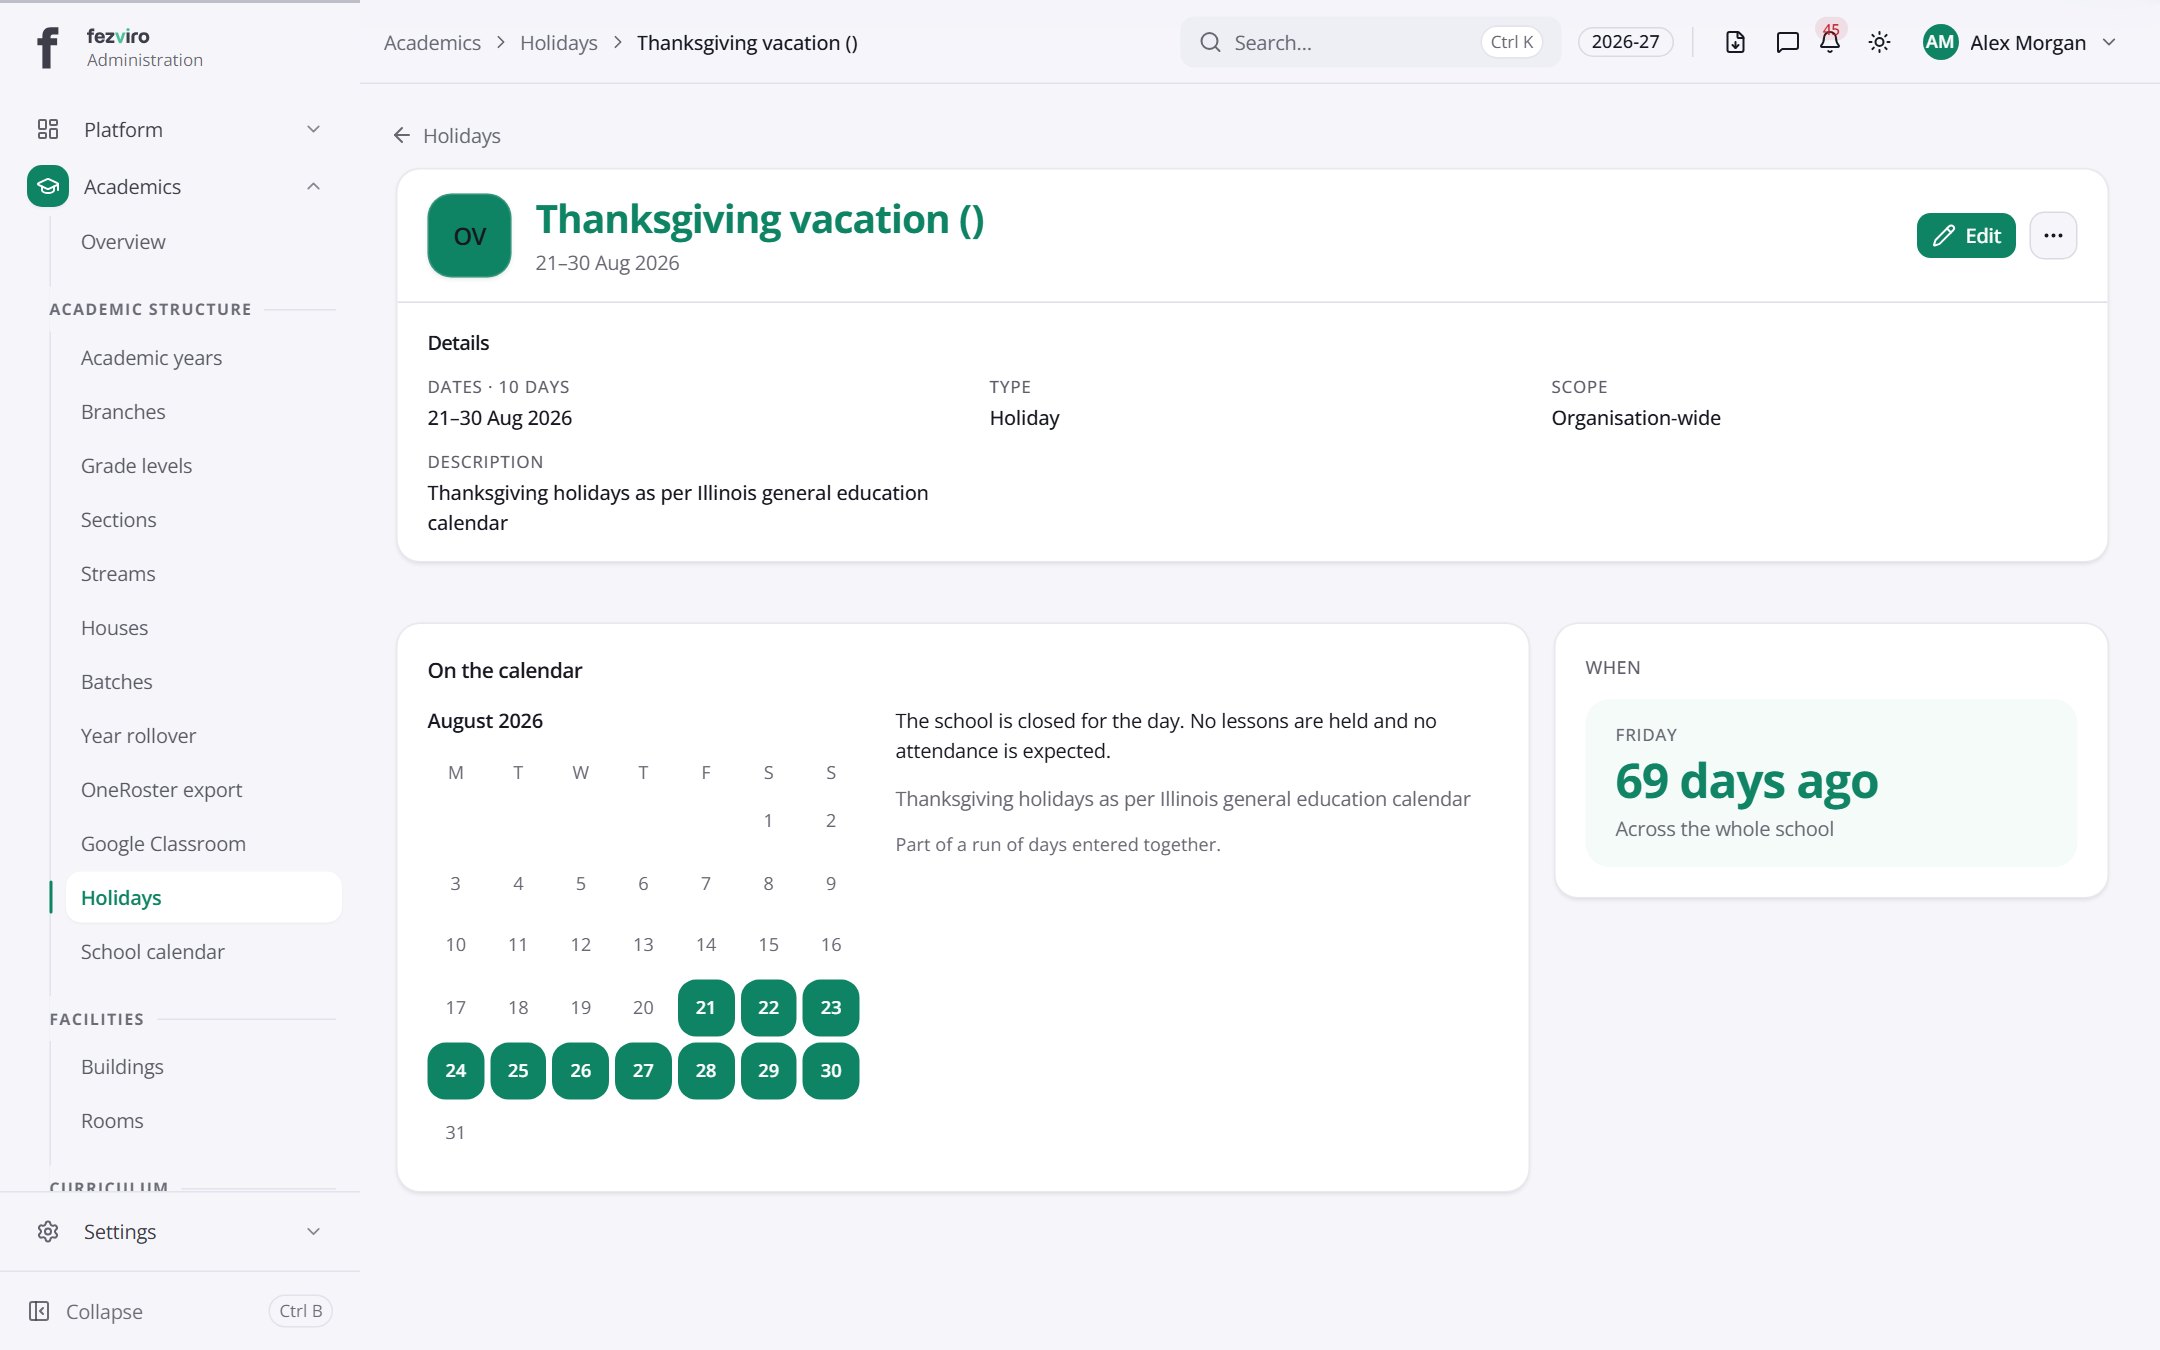Open Year rollover in sidebar
2160x1350 pixels.
[x=138, y=735]
